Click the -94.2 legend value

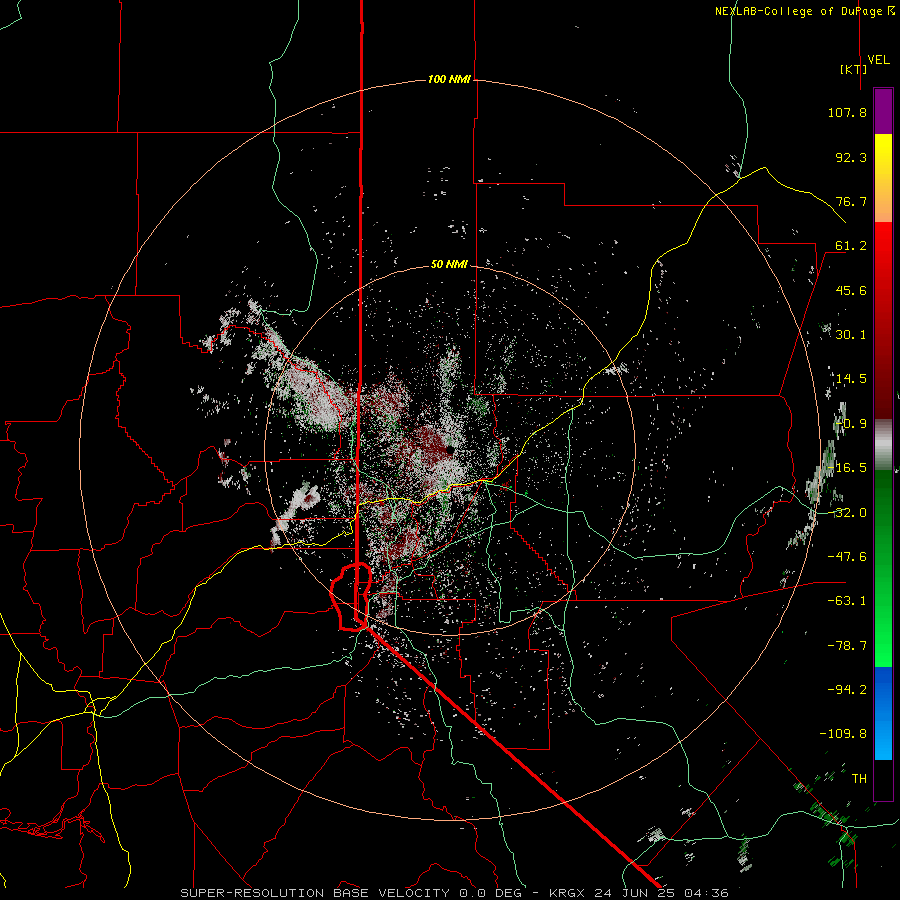coord(847,690)
